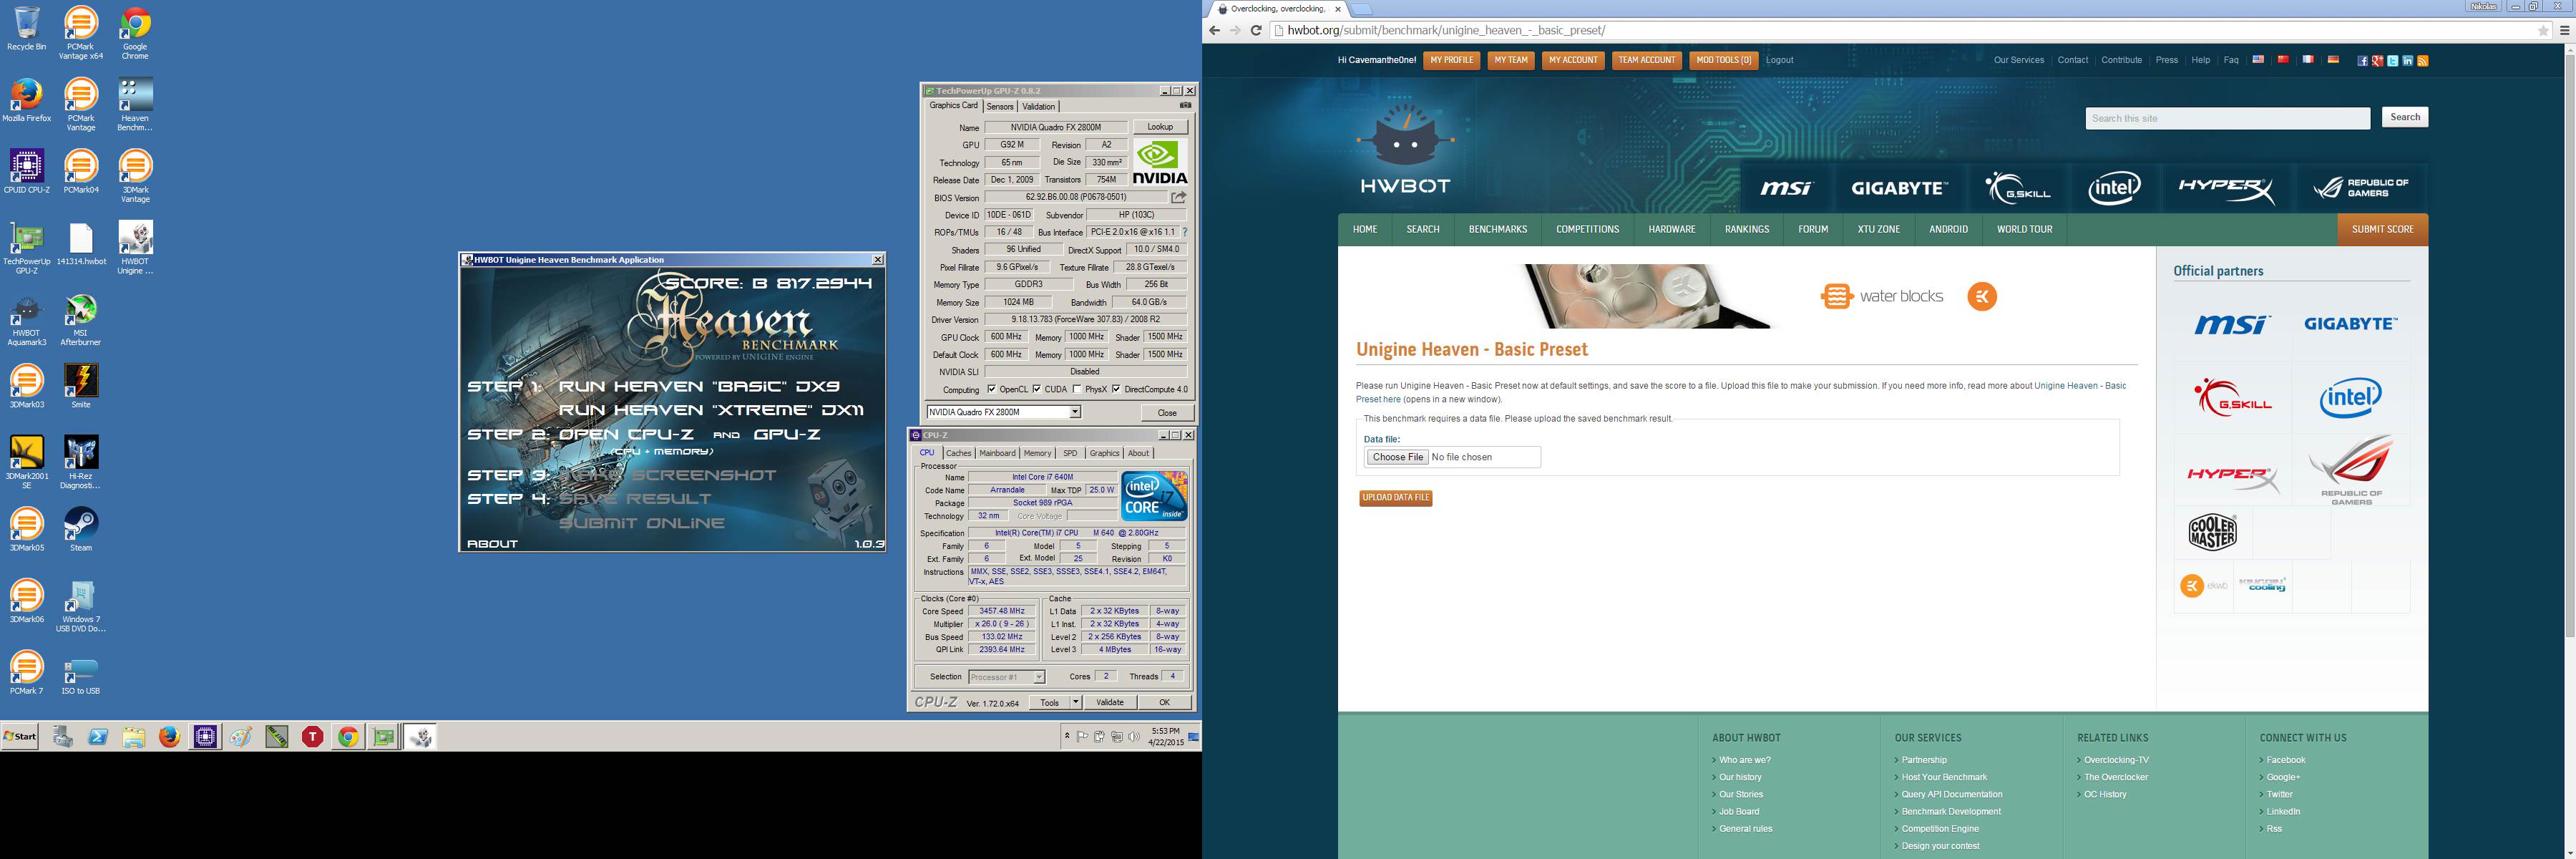This screenshot has height=859, width=2576.
Task: Click the Google+ icon in HWBOT header
Action: (2377, 61)
